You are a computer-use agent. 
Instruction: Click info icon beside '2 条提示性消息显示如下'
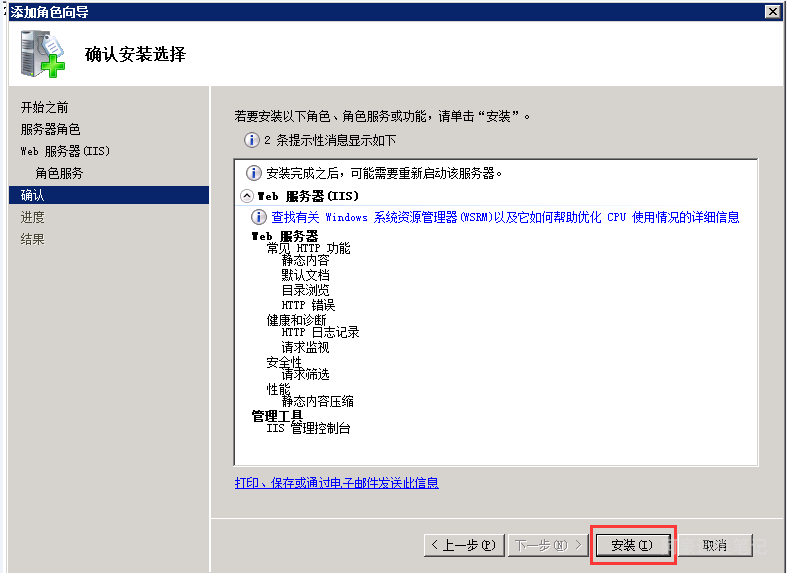252,140
